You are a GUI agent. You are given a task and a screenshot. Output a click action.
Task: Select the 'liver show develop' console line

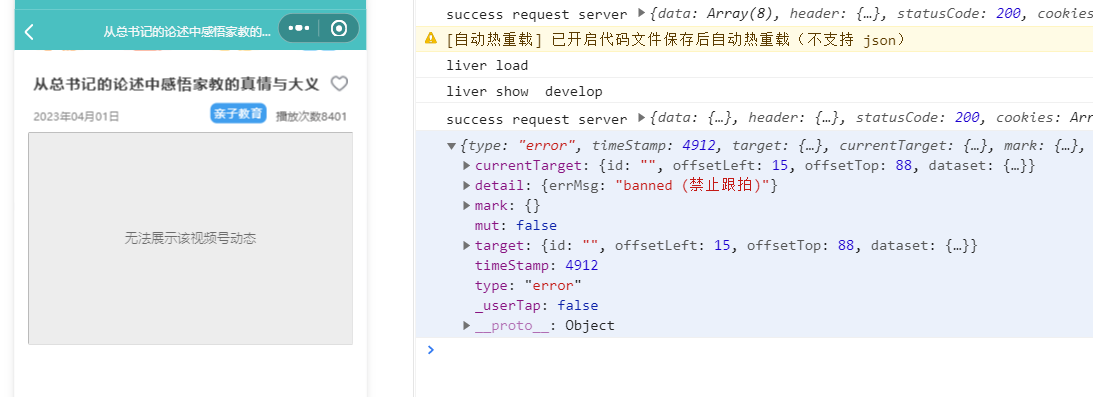524,92
